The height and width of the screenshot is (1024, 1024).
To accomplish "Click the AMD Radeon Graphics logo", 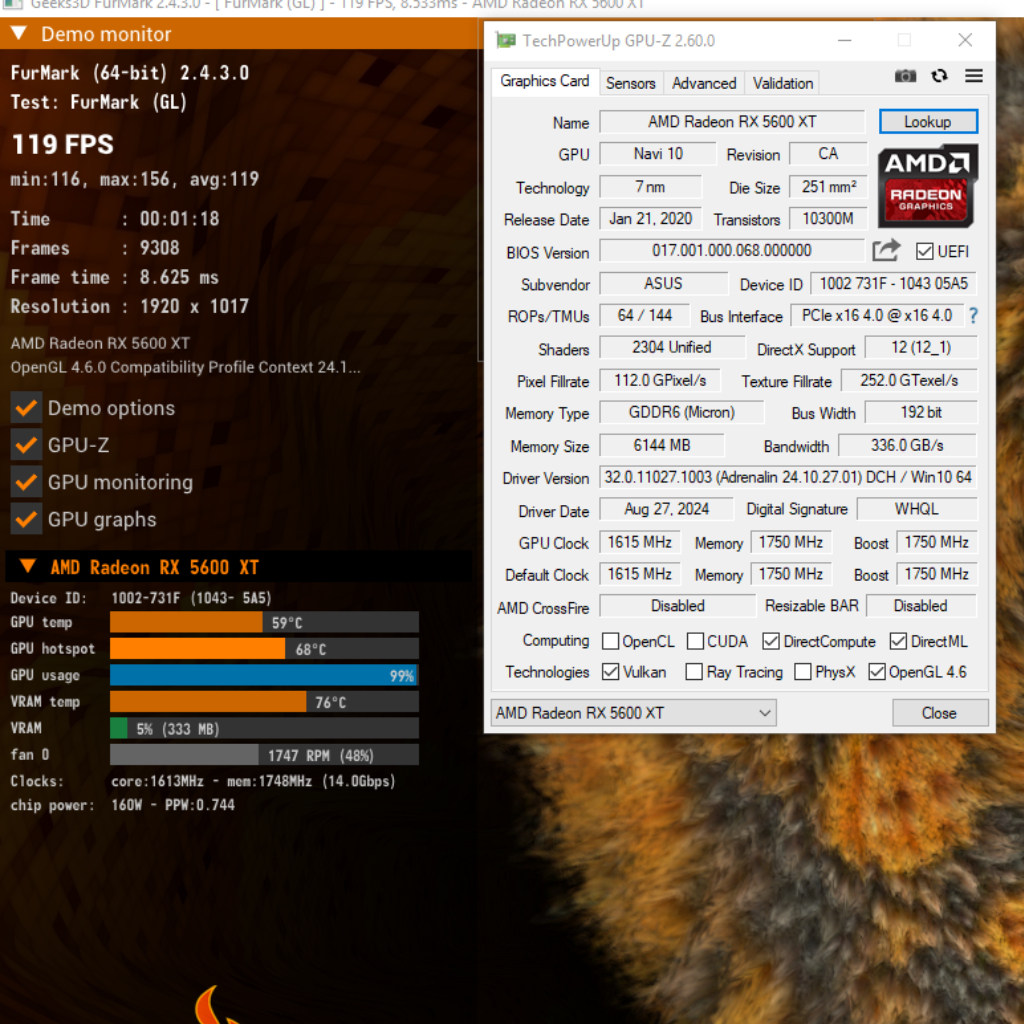I will point(927,185).
